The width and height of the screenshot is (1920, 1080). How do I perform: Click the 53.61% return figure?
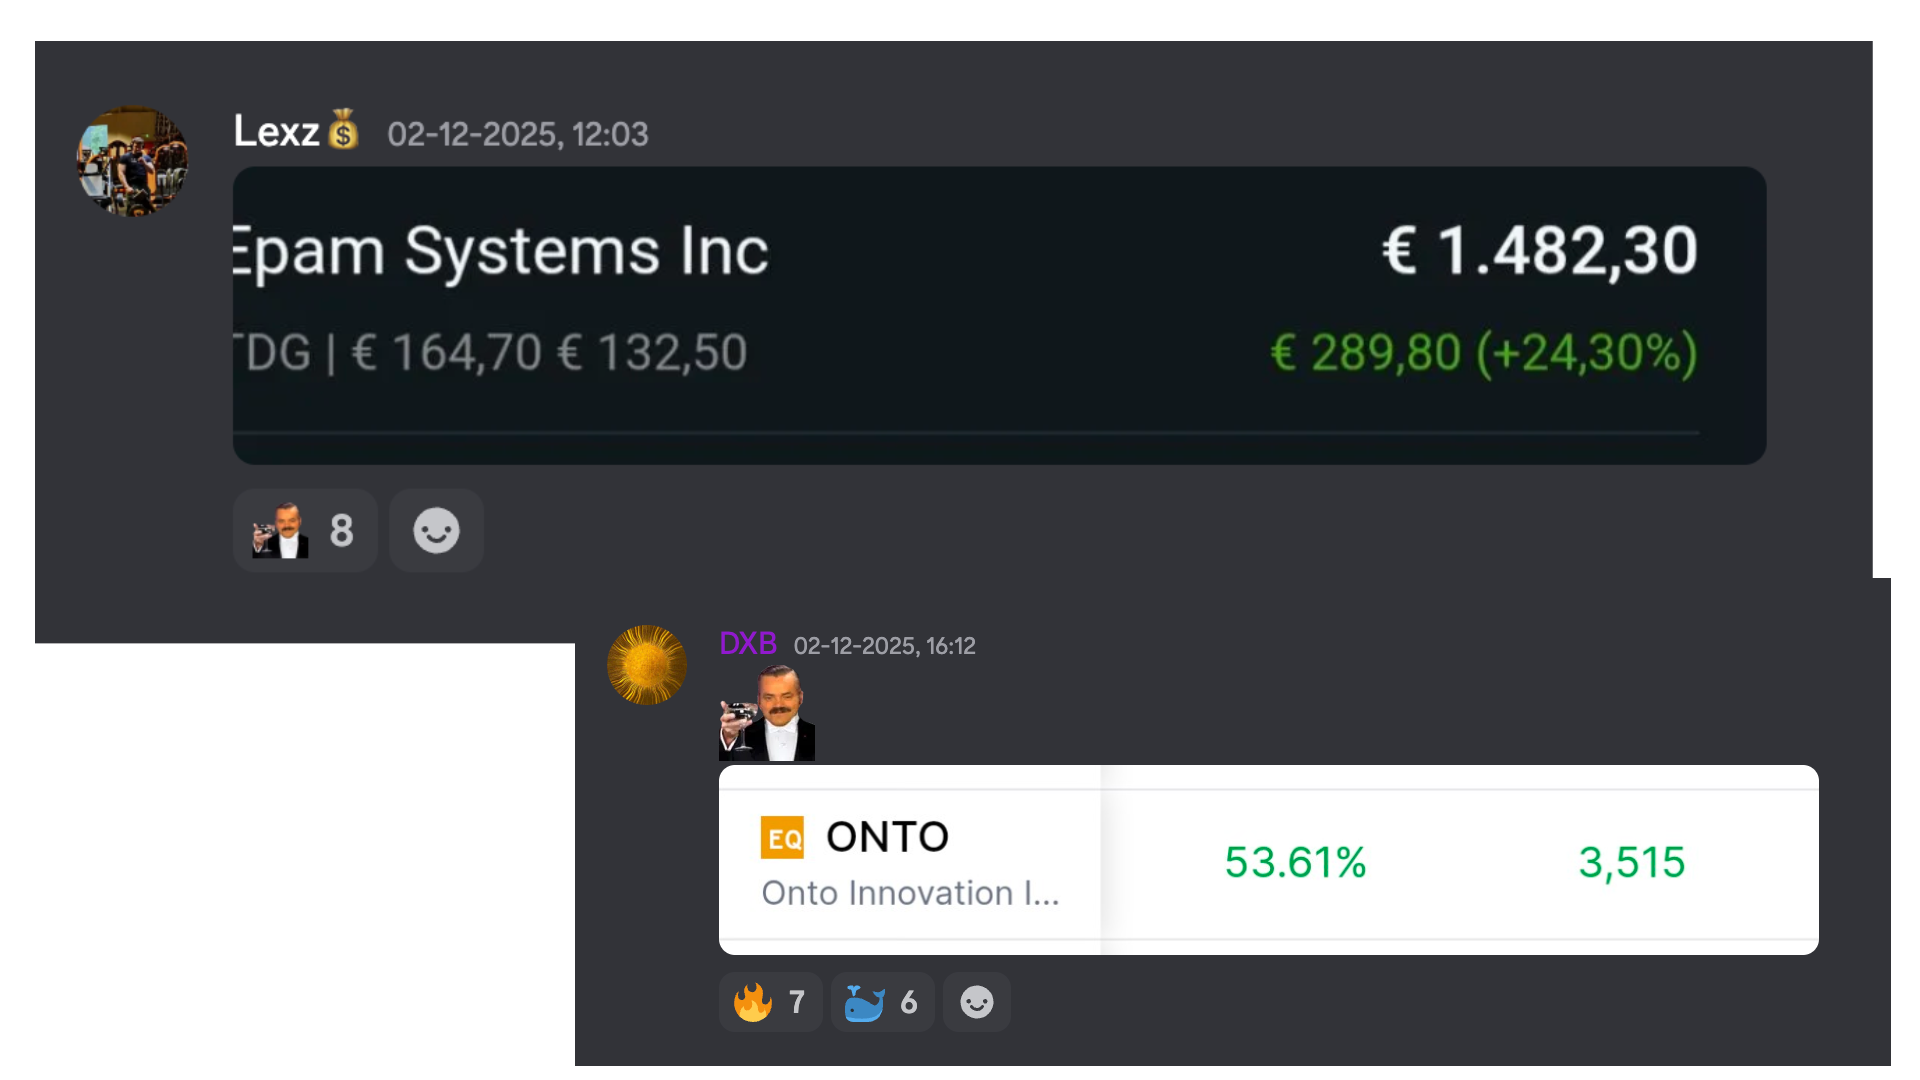[1295, 862]
